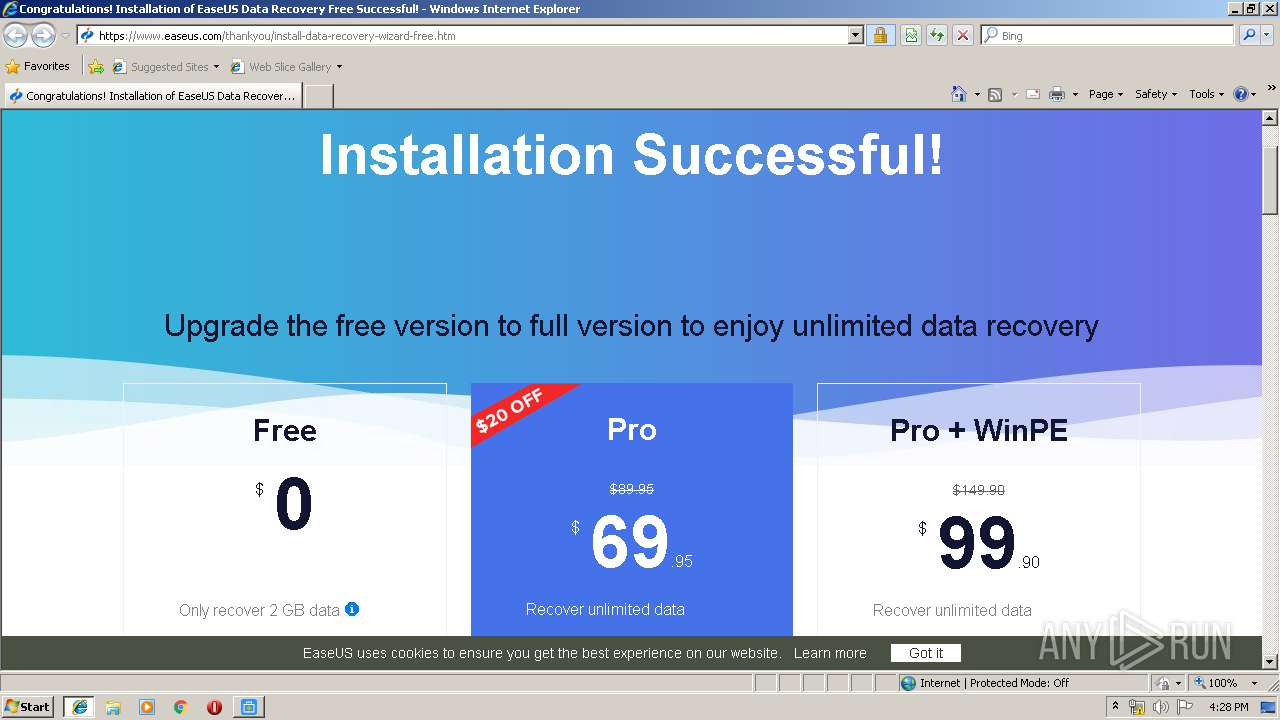
Task: Open the Windows Start menu
Action: (27, 706)
